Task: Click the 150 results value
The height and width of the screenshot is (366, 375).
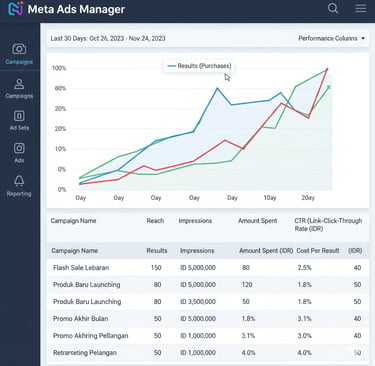Action: coord(156,268)
